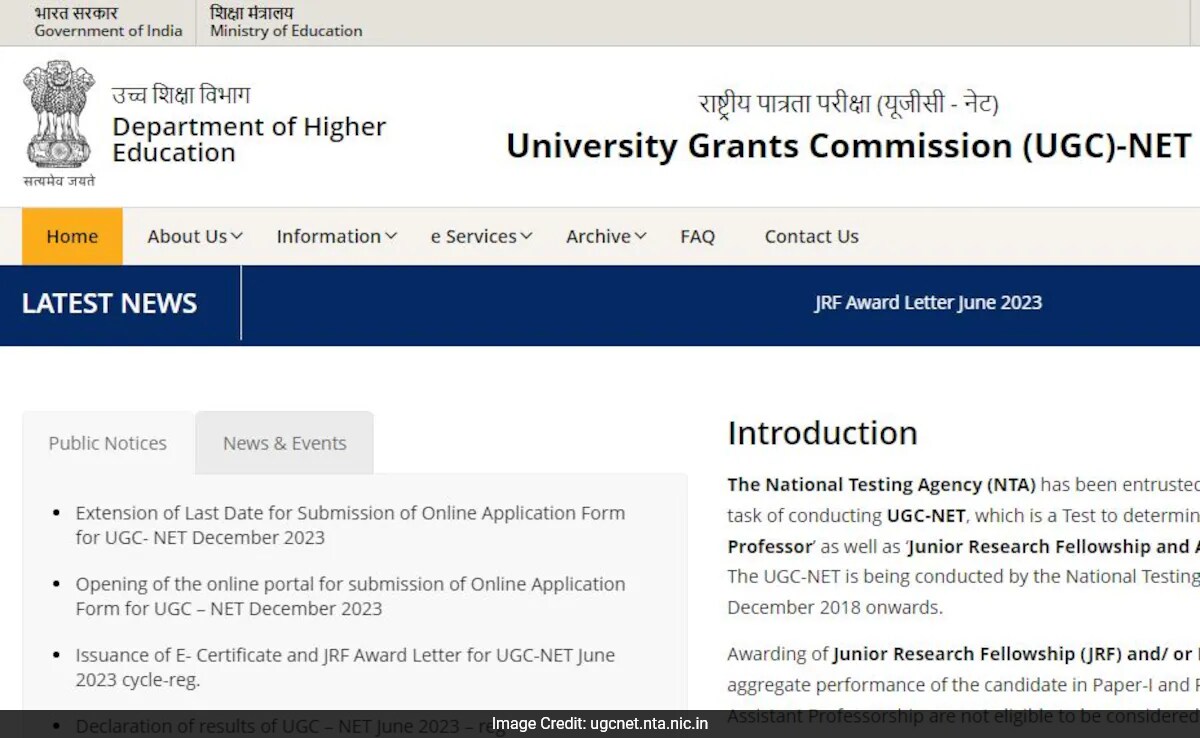Image resolution: width=1200 pixels, height=738 pixels.
Task: Select the Public Notices tab
Action: pos(107,442)
